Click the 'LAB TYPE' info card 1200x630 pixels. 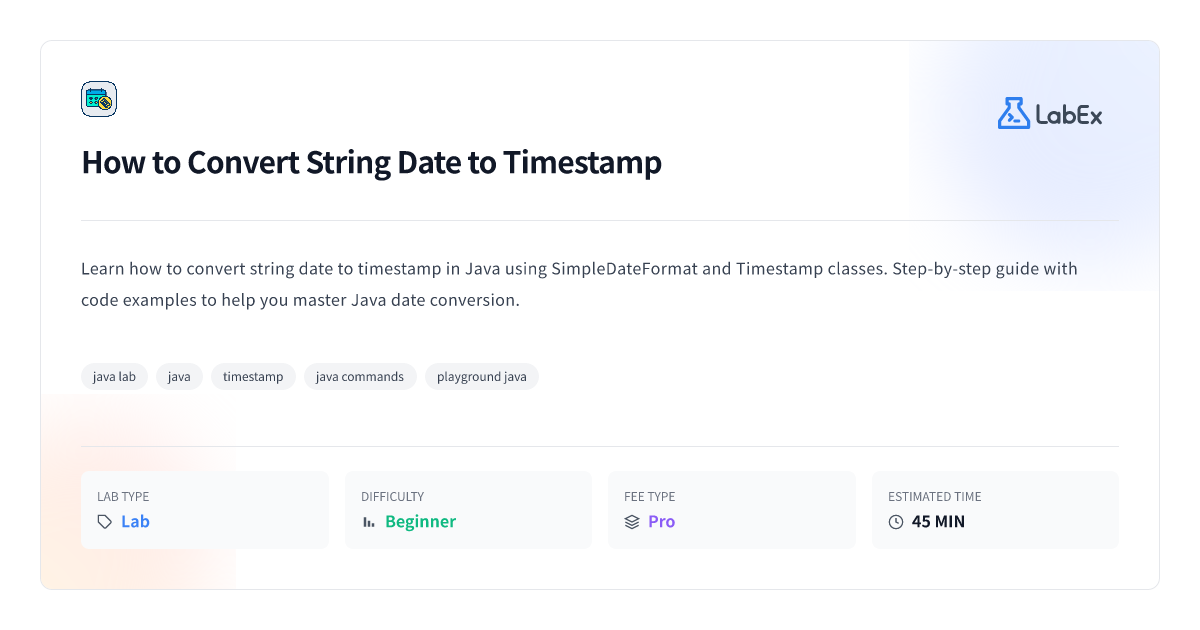tap(205, 510)
